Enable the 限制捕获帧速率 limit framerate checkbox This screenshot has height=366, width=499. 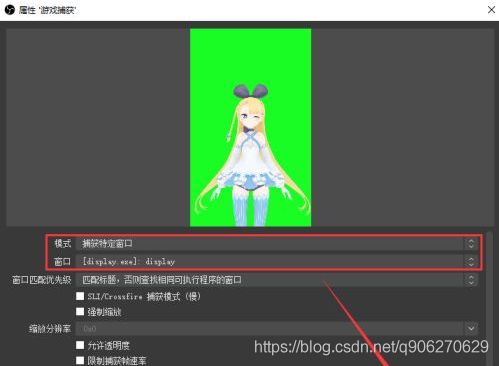[x=80, y=360]
